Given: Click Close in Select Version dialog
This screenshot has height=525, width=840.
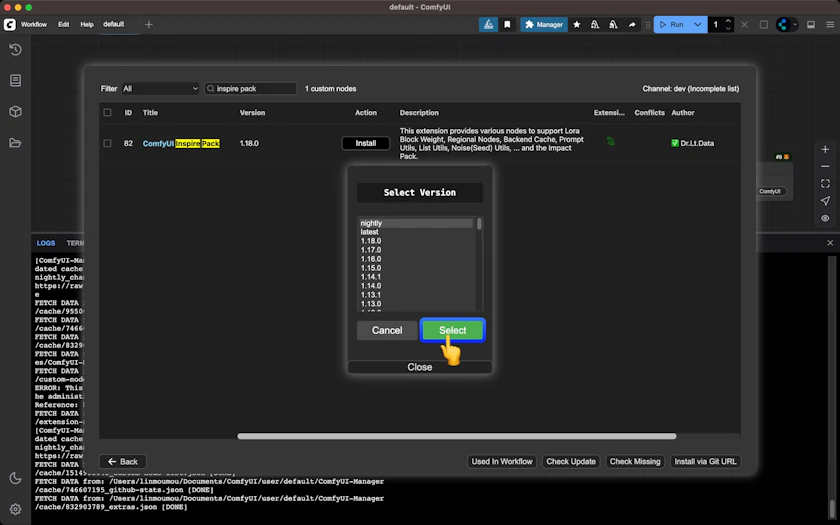Looking at the screenshot, I should pos(419,367).
